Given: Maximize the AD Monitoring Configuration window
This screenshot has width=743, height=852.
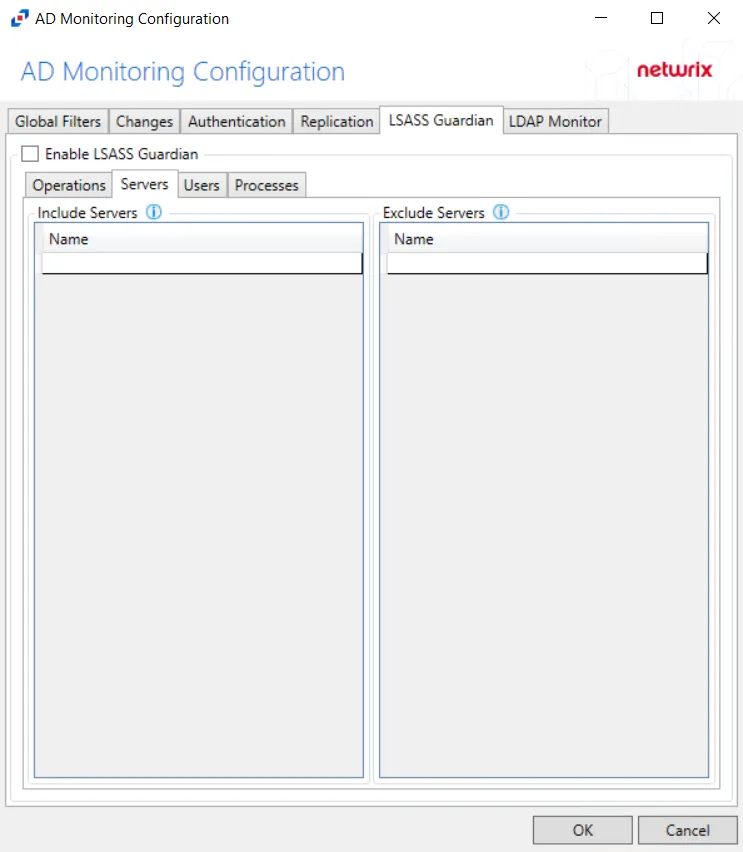Looking at the screenshot, I should pyautogui.click(x=657, y=18).
